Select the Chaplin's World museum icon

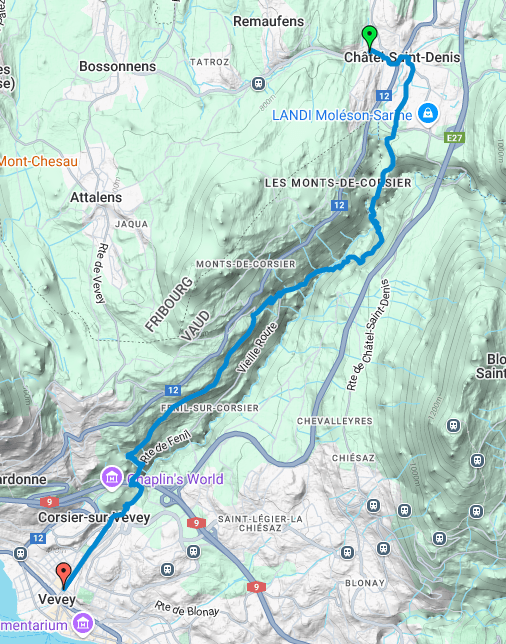pos(112,478)
